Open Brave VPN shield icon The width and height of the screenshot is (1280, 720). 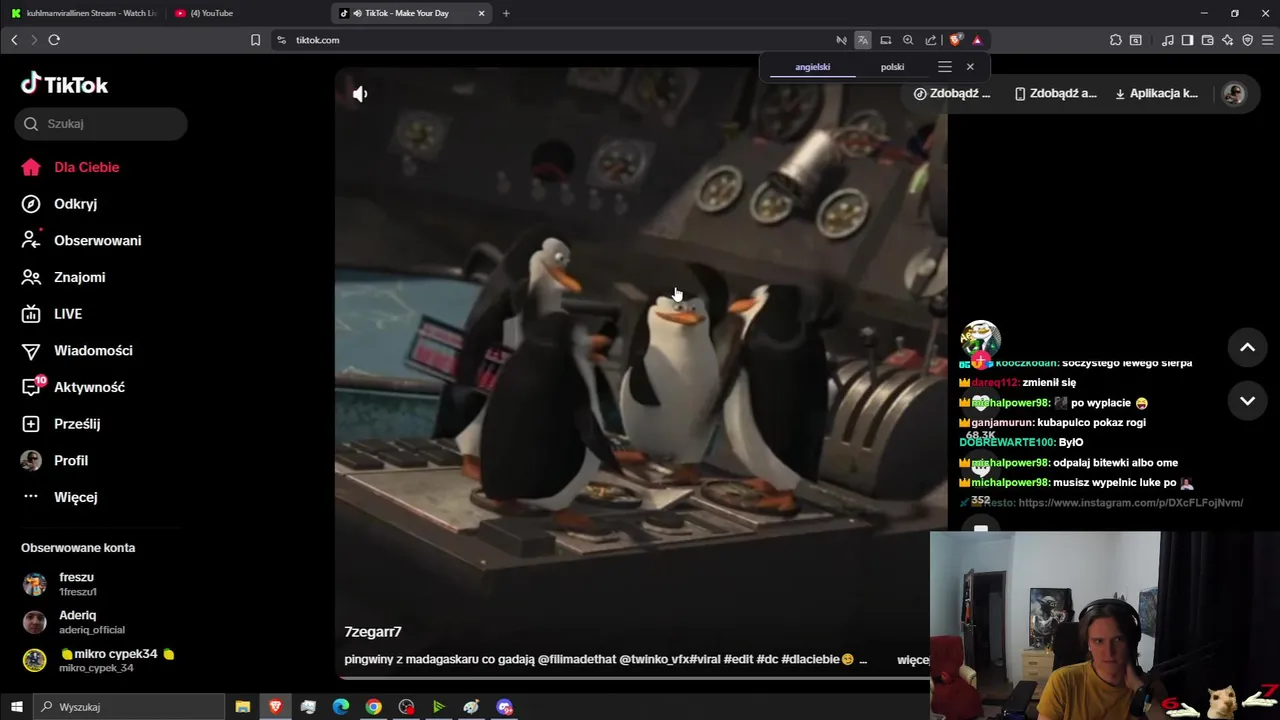click(1247, 40)
